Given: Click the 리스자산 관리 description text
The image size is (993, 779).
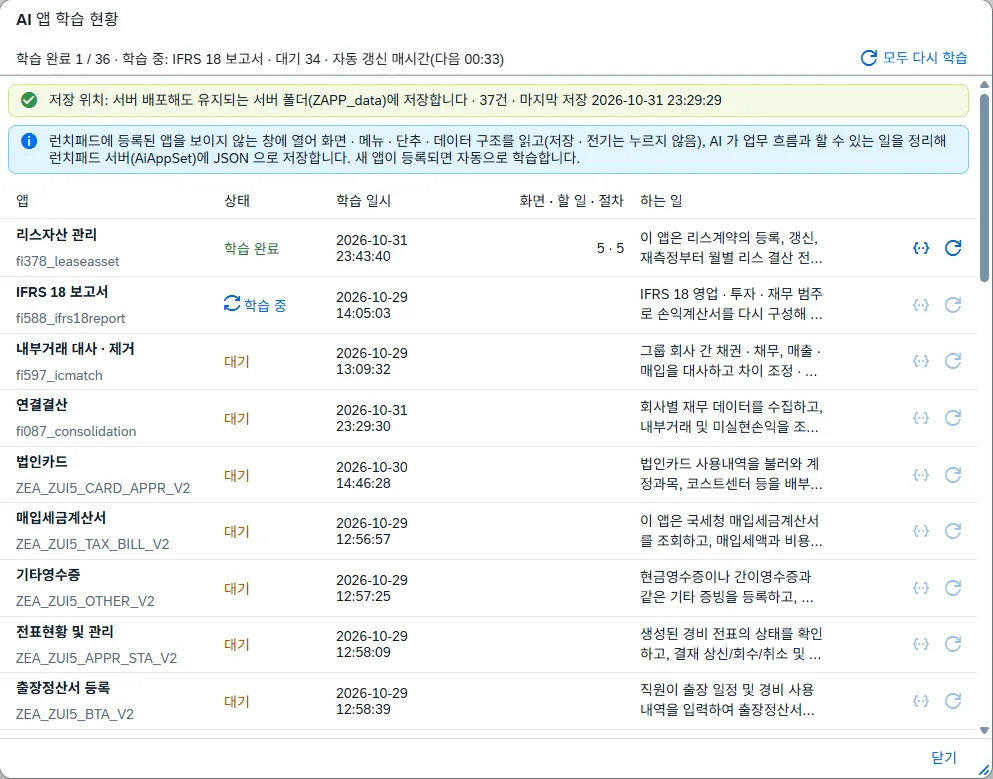Looking at the screenshot, I should pyautogui.click(x=731, y=248).
